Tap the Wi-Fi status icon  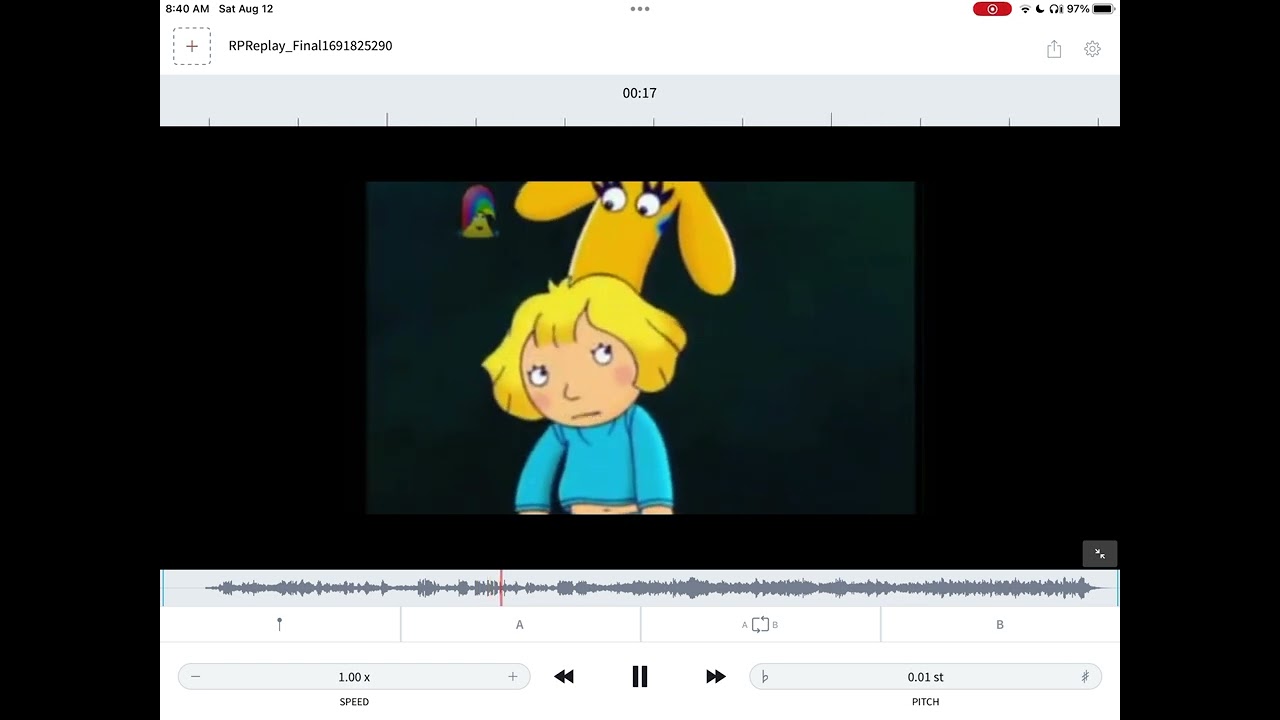coord(1025,9)
